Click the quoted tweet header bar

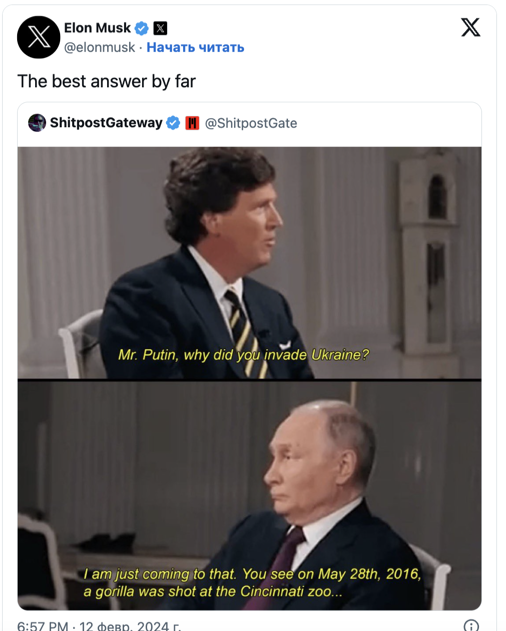click(249, 124)
